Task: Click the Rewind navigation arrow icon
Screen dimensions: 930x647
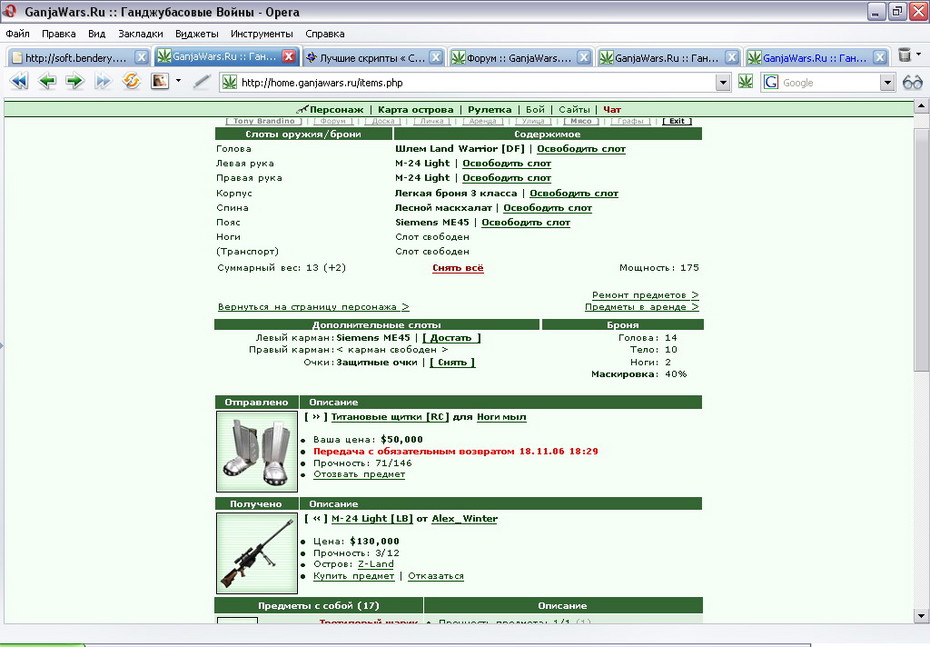Action: pos(19,81)
